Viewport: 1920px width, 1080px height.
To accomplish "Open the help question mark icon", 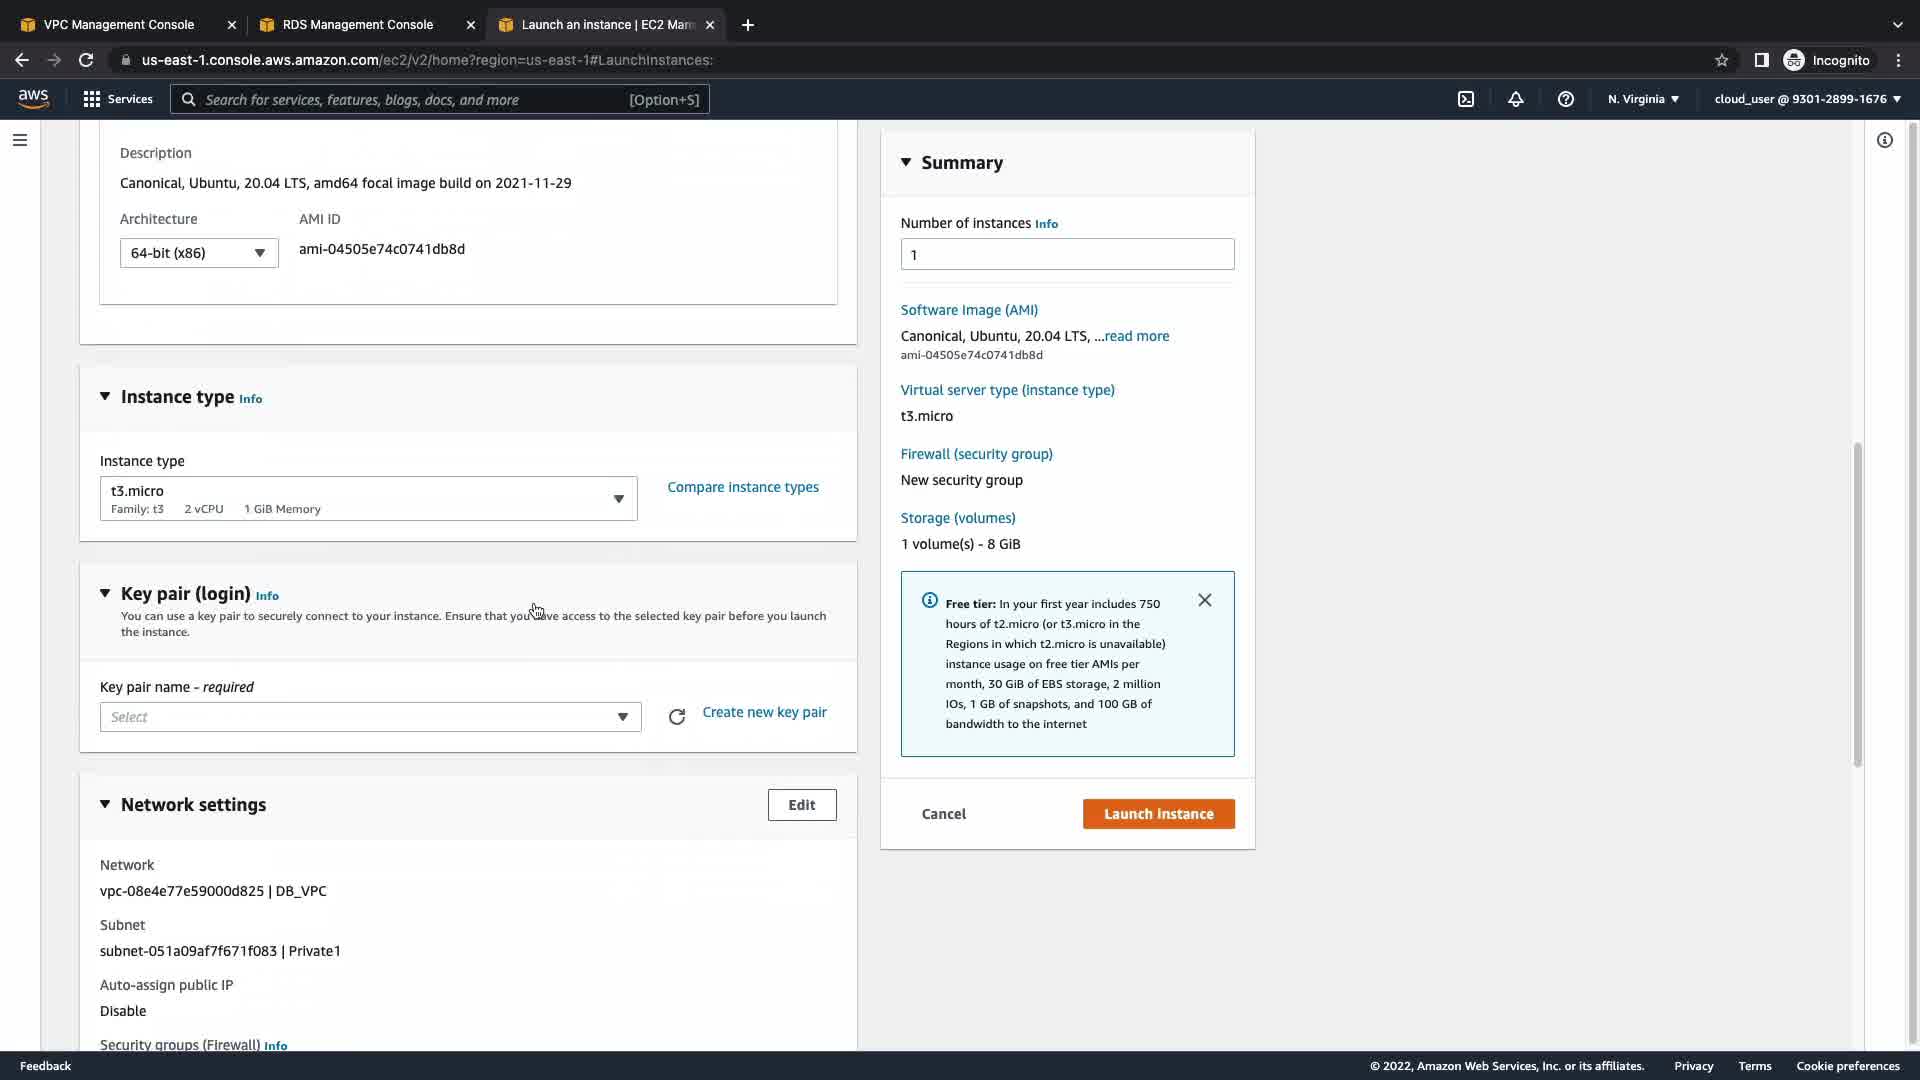I will pyautogui.click(x=1566, y=99).
